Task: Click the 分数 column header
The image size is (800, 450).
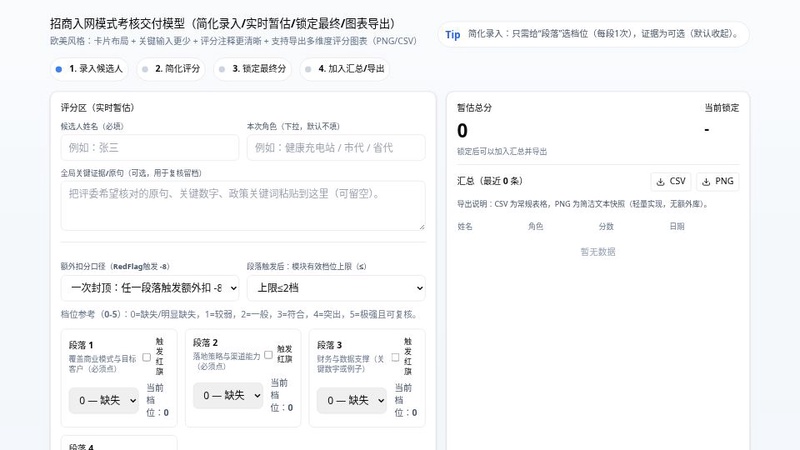Action: pos(606,227)
